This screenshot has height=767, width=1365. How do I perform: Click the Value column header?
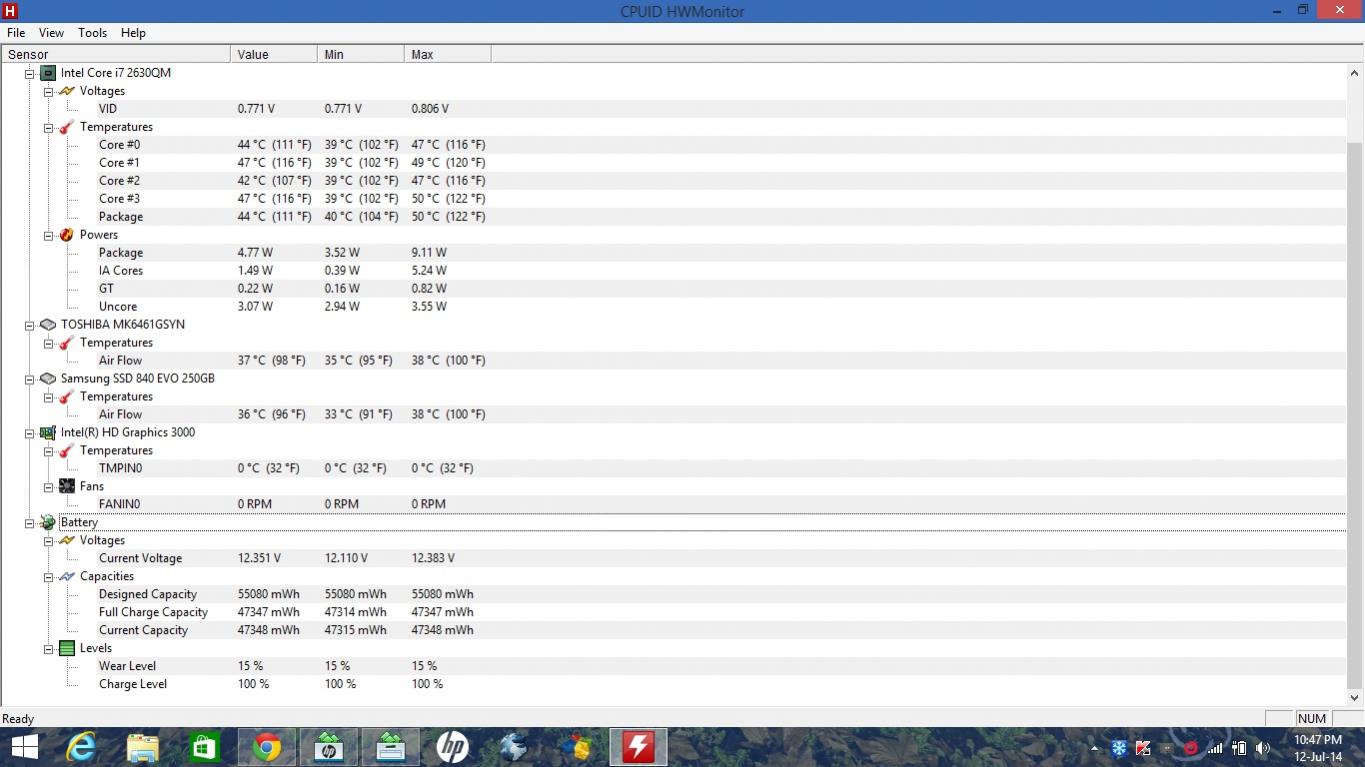tap(272, 55)
